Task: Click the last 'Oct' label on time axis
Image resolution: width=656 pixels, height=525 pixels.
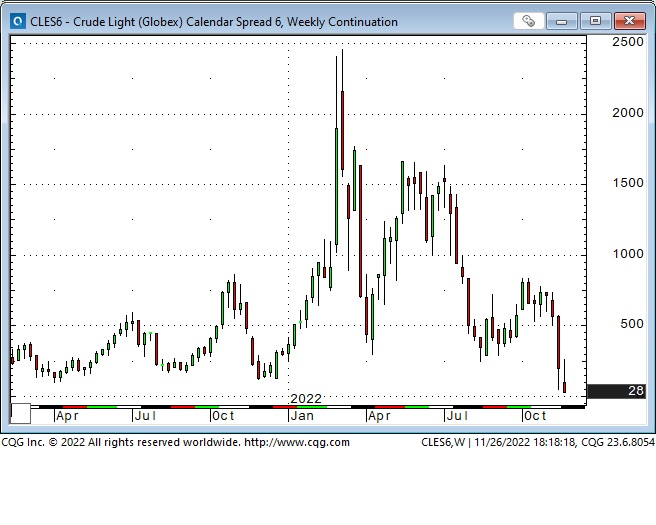Action: tap(535, 416)
